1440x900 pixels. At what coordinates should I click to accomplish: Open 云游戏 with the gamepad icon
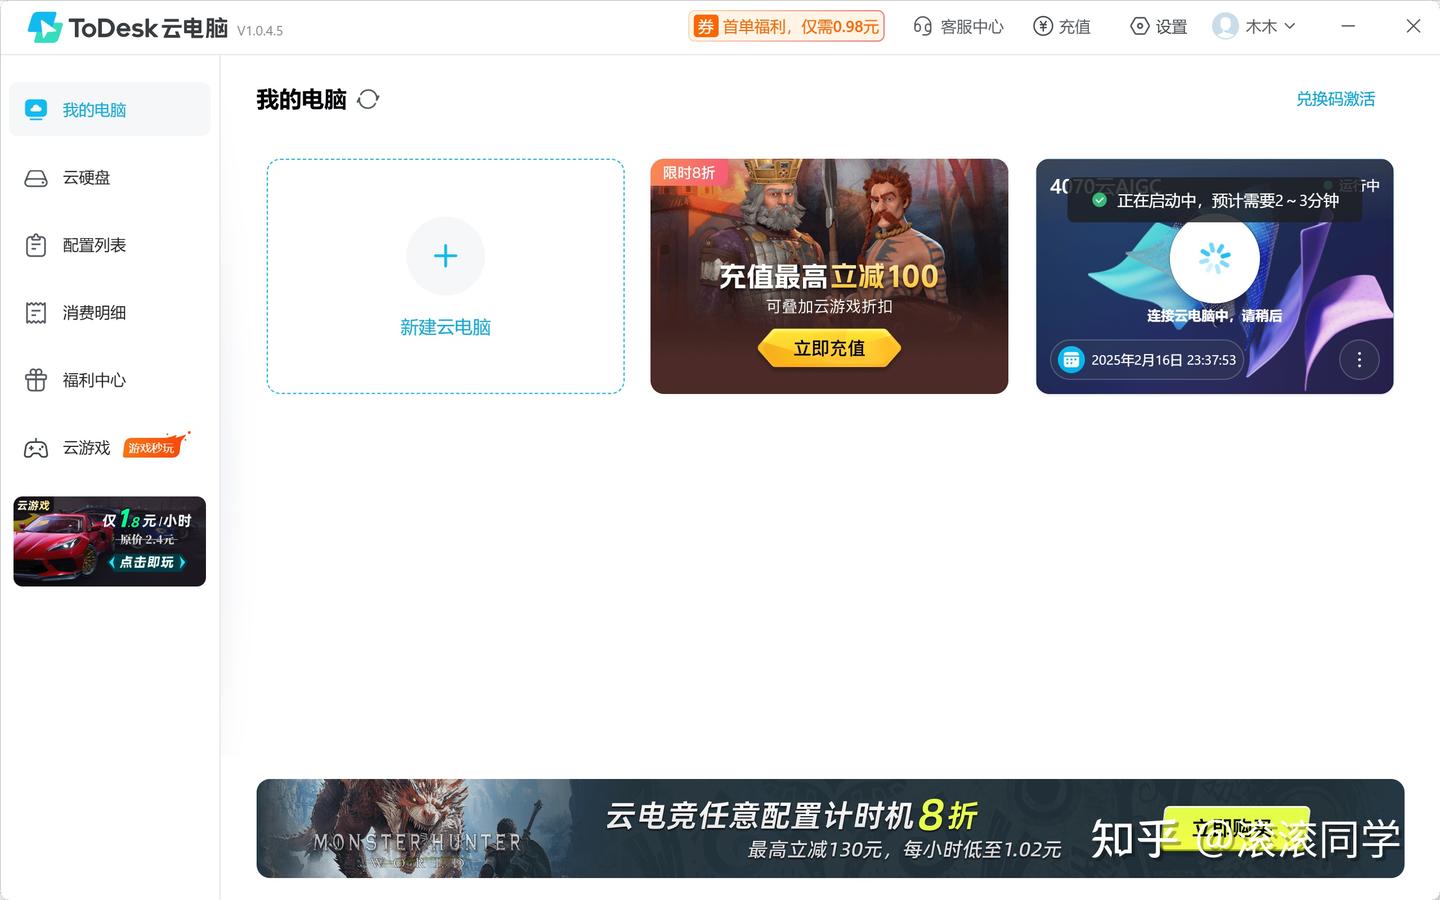[x=86, y=447]
